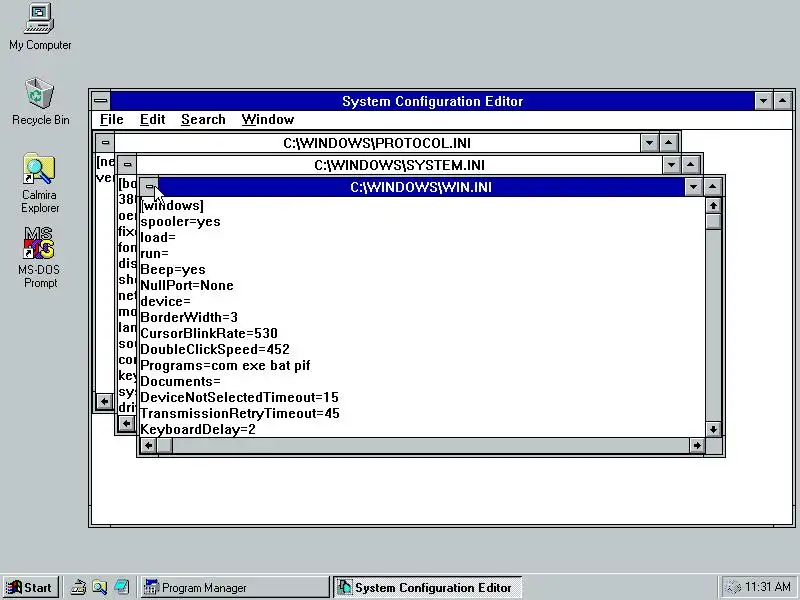Open the Search menu

point(203,119)
